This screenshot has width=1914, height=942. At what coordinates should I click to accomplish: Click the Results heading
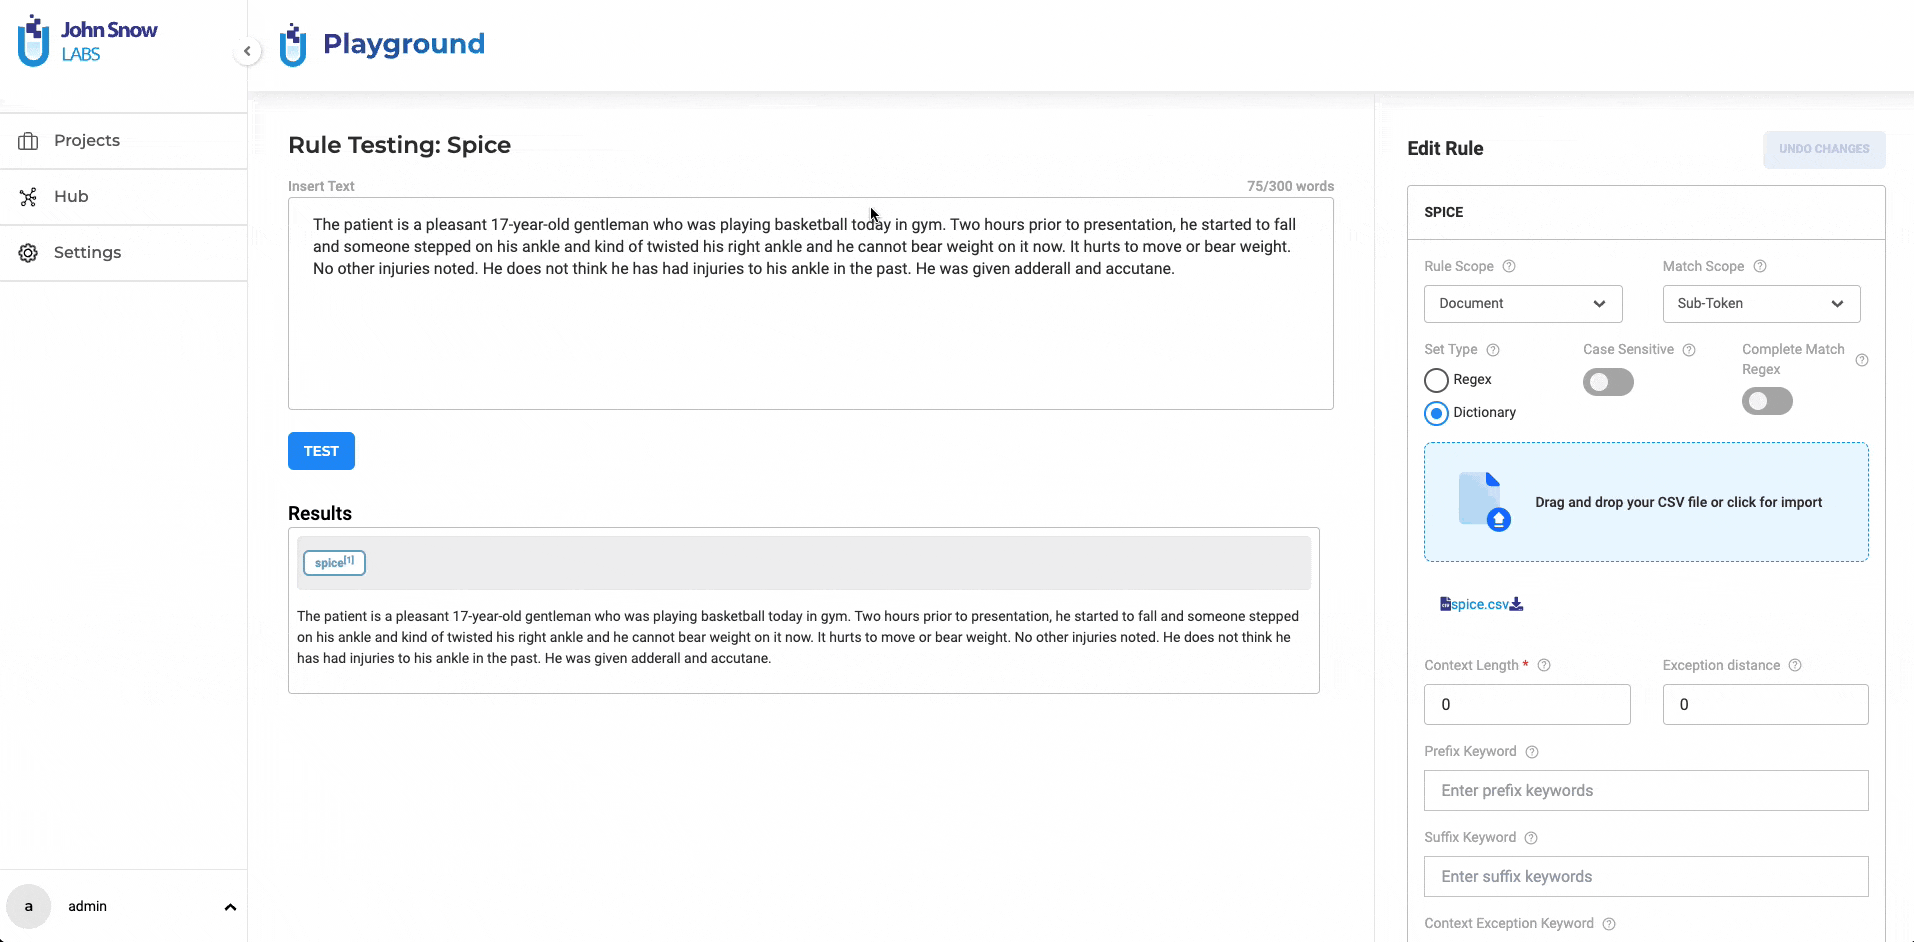pos(320,513)
